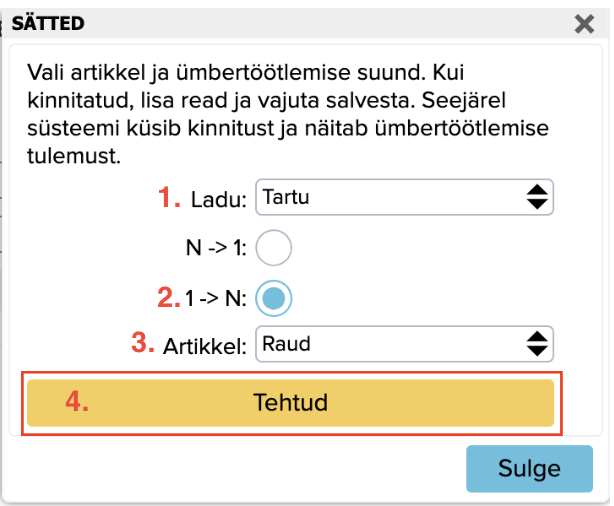The image size is (614, 506).
Task: Click the red step number 1 marker
Action: pyautogui.click(x=169, y=198)
